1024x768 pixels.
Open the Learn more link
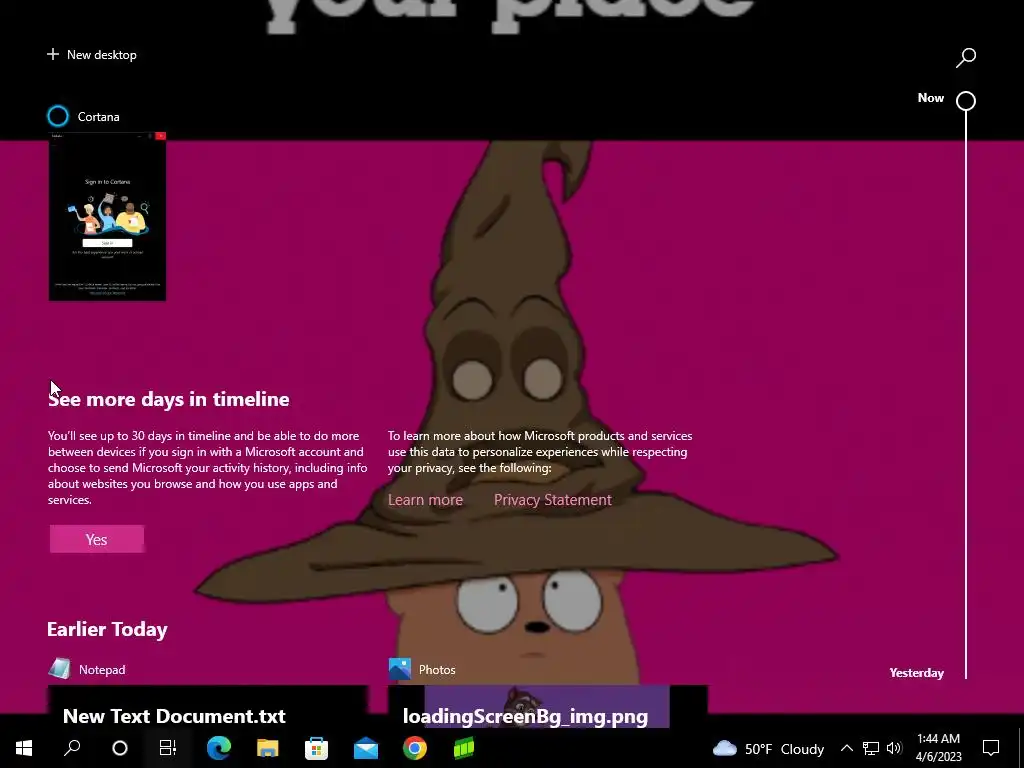point(425,500)
